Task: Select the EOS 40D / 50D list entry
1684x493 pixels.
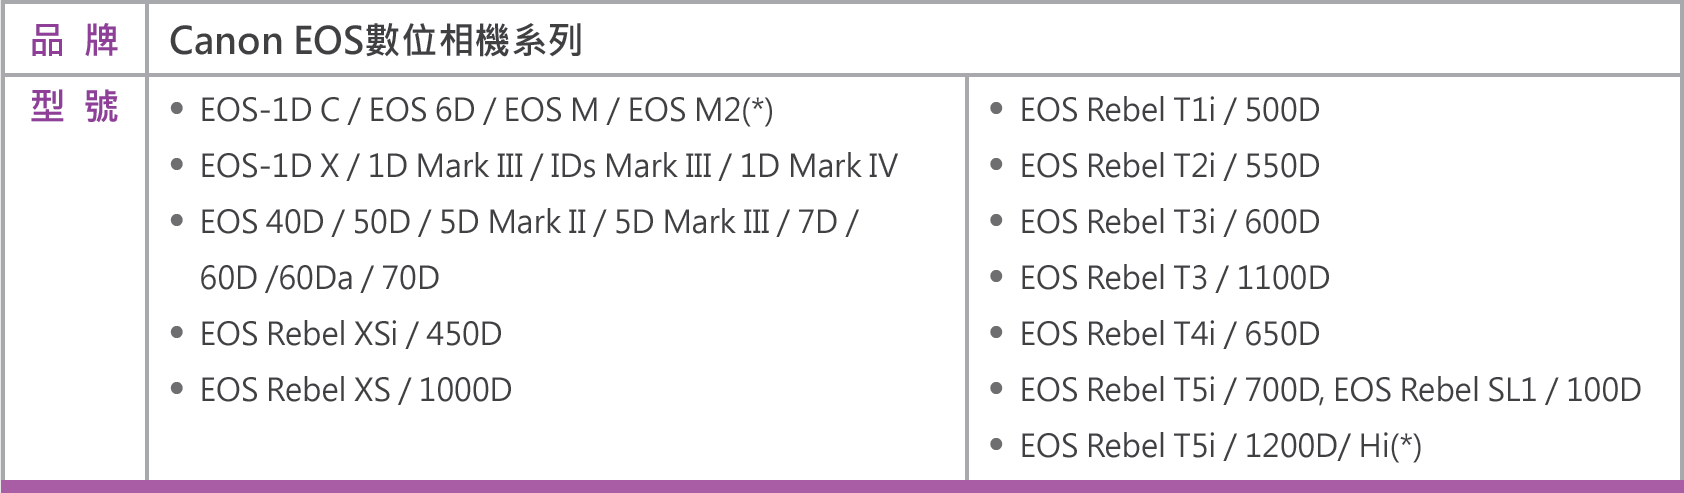Action: pos(529,222)
